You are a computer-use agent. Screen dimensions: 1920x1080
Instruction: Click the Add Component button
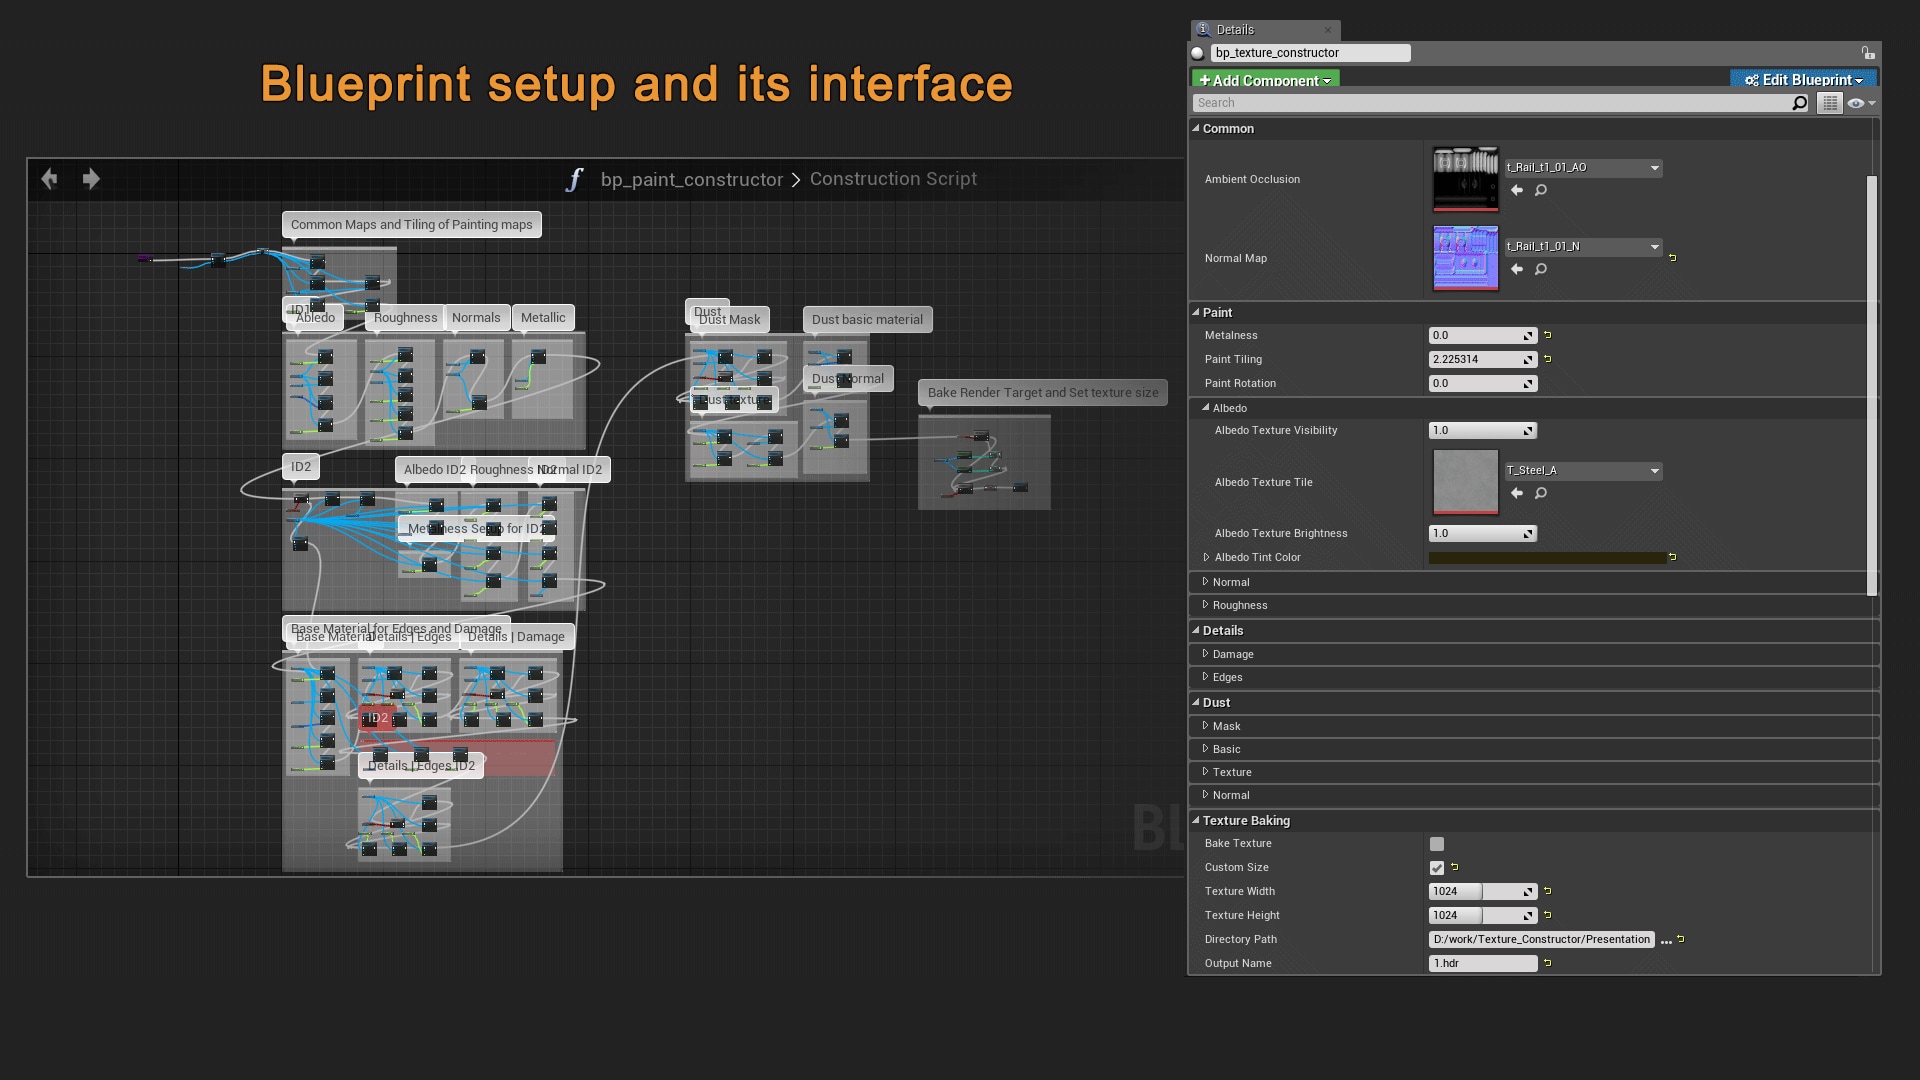(x=1263, y=80)
